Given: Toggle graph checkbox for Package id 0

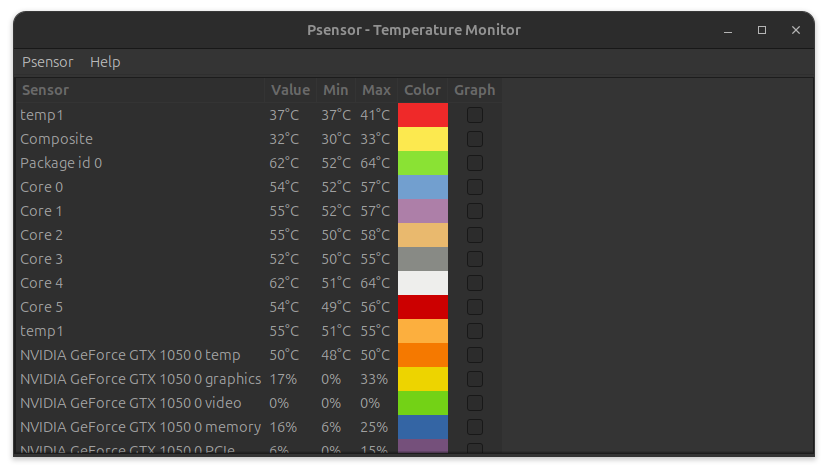Looking at the screenshot, I should [x=475, y=163].
